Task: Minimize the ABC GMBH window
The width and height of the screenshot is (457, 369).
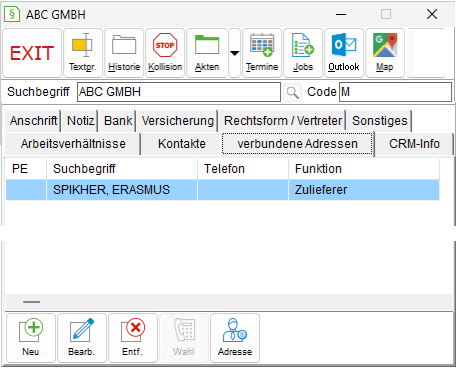Action: click(341, 14)
